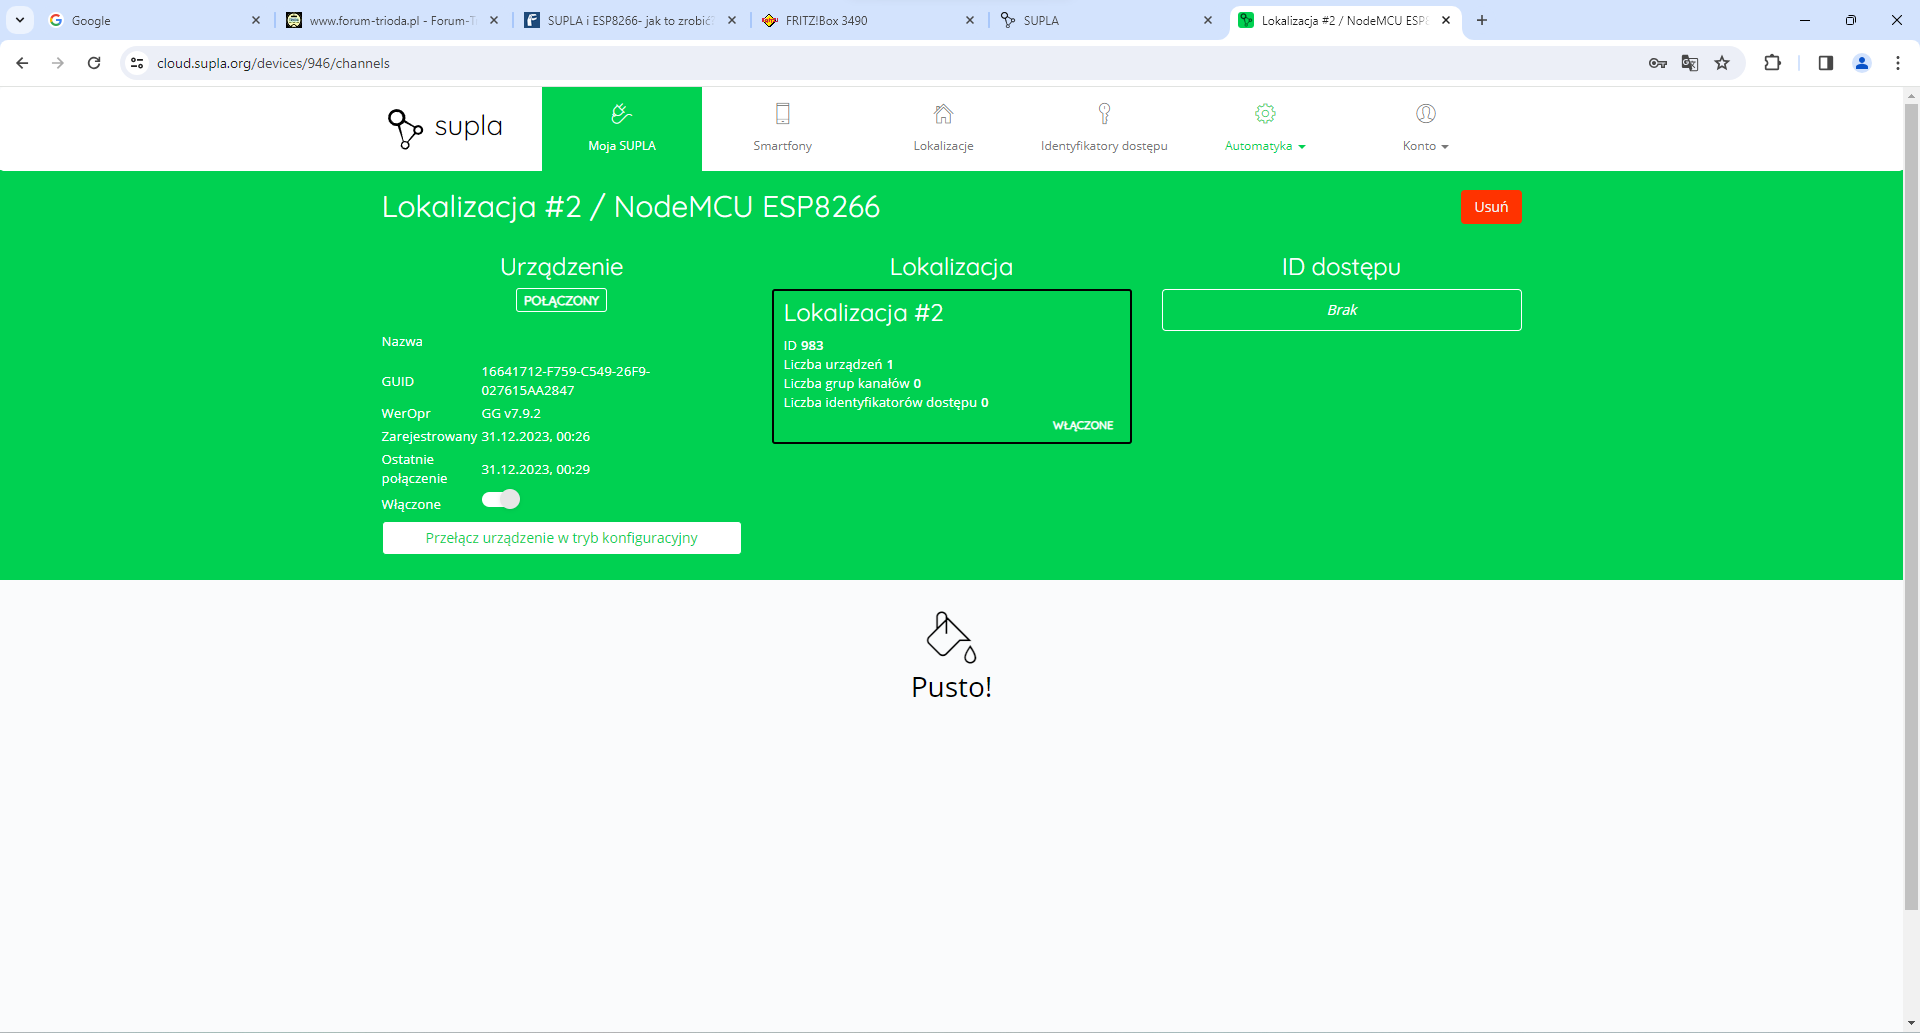1920x1033 pixels.
Task: Click the firmware version GG v7.9.2
Action: (511, 413)
